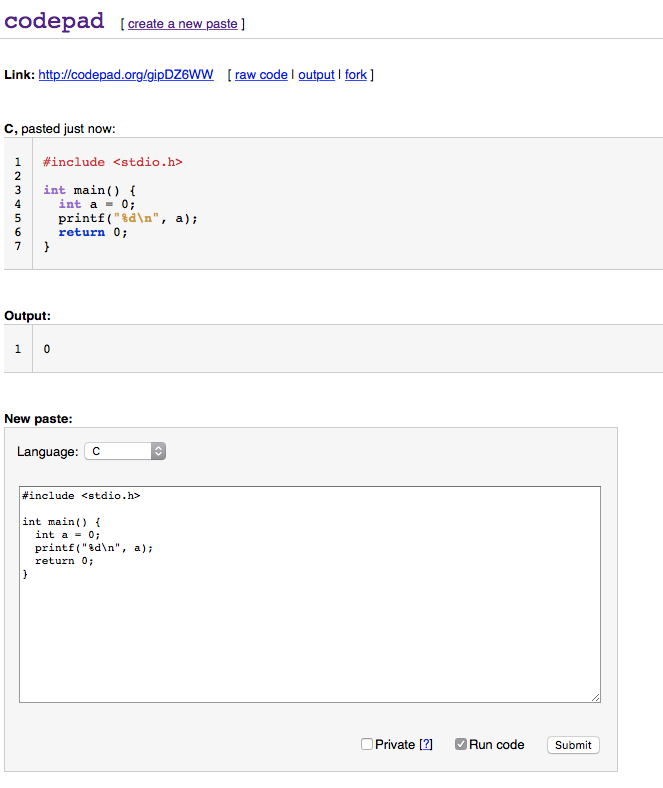
Task: Click the red '#include <stdio.h>' highlighted line
Action: point(113,162)
